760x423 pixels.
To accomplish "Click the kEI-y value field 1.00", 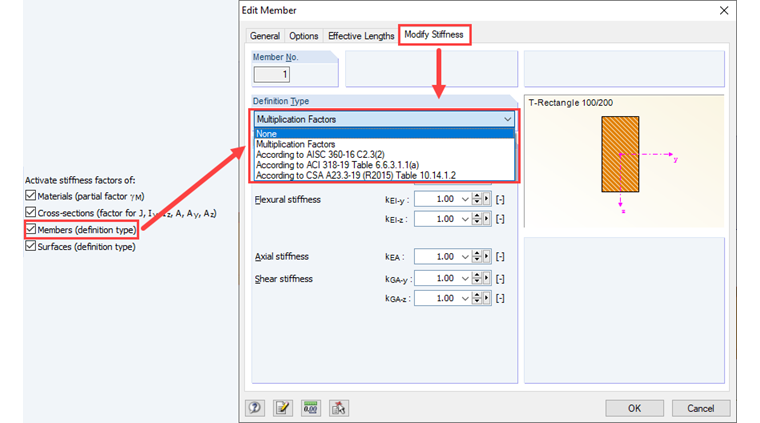I will coord(437,199).
